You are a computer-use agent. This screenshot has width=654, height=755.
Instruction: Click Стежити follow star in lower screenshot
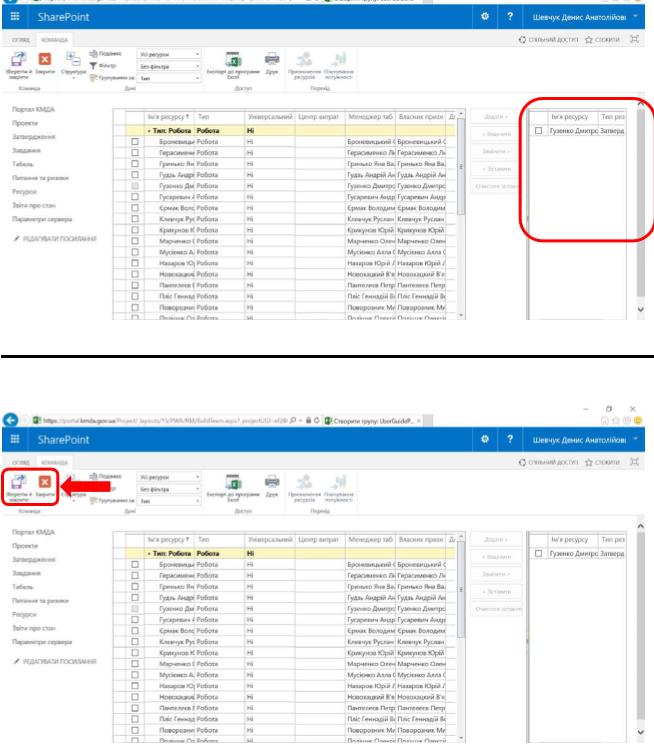point(602,463)
